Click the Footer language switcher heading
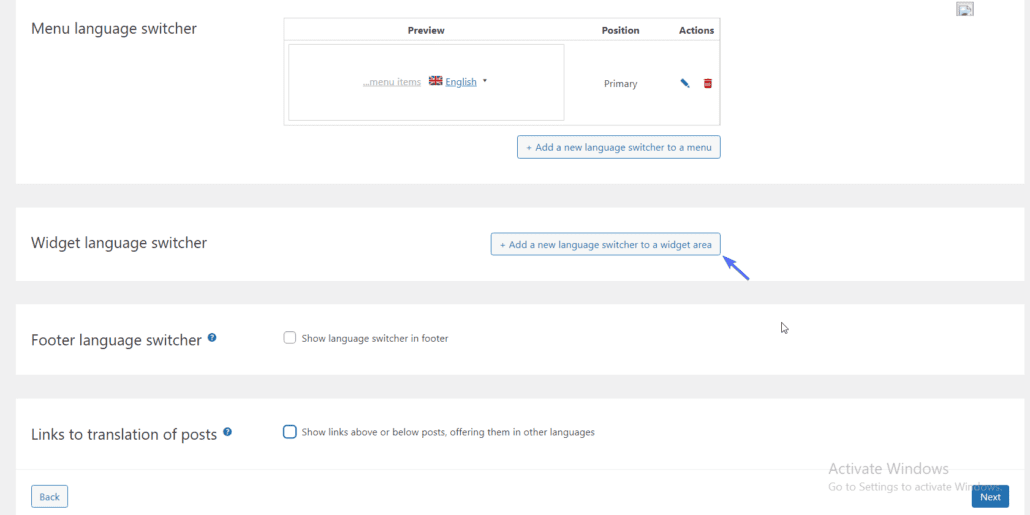1030x515 pixels. point(116,340)
